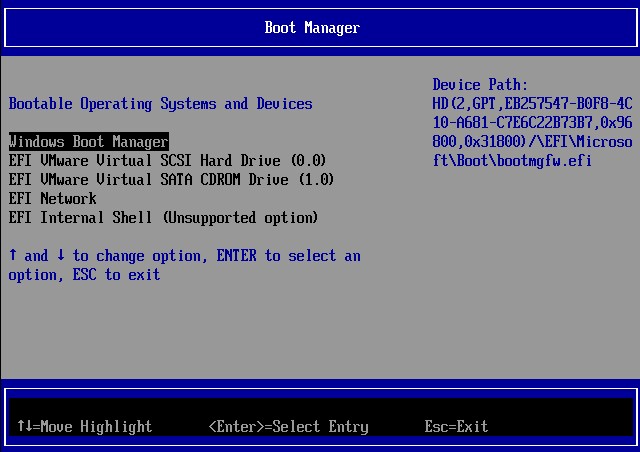Select the Windows Boot Manager entry

(x=89, y=142)
